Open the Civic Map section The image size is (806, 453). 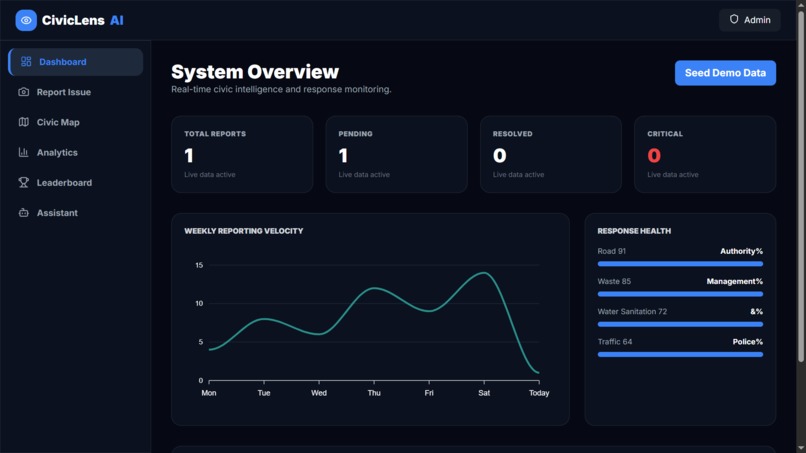pyautogui.click(x=76, y=122)
